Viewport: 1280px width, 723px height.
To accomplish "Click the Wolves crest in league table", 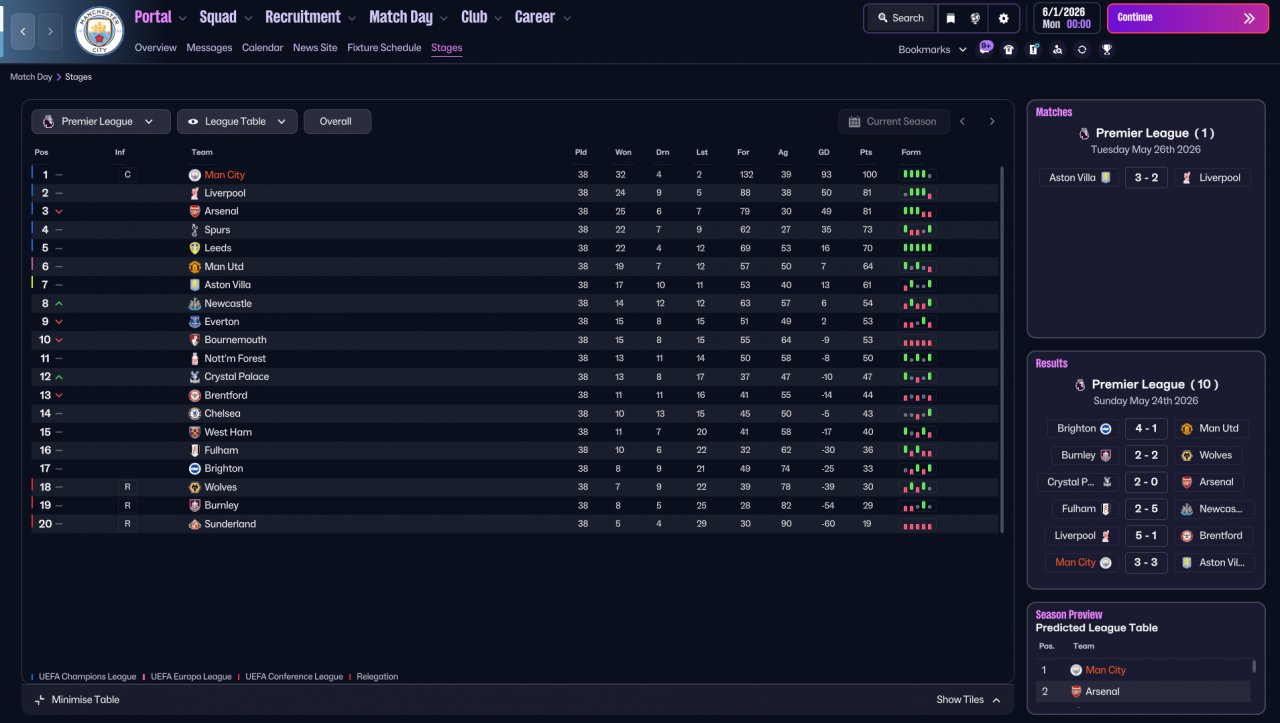I will (x=195, y=487).
